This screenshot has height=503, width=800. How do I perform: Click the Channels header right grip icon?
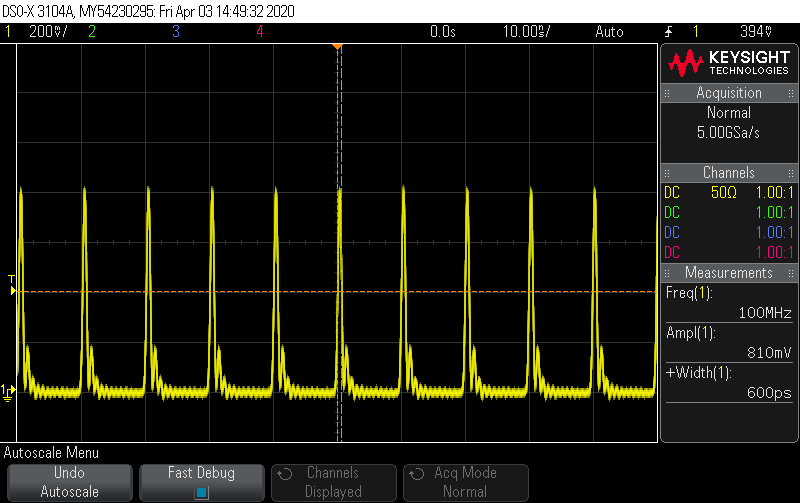coord(791,173)
